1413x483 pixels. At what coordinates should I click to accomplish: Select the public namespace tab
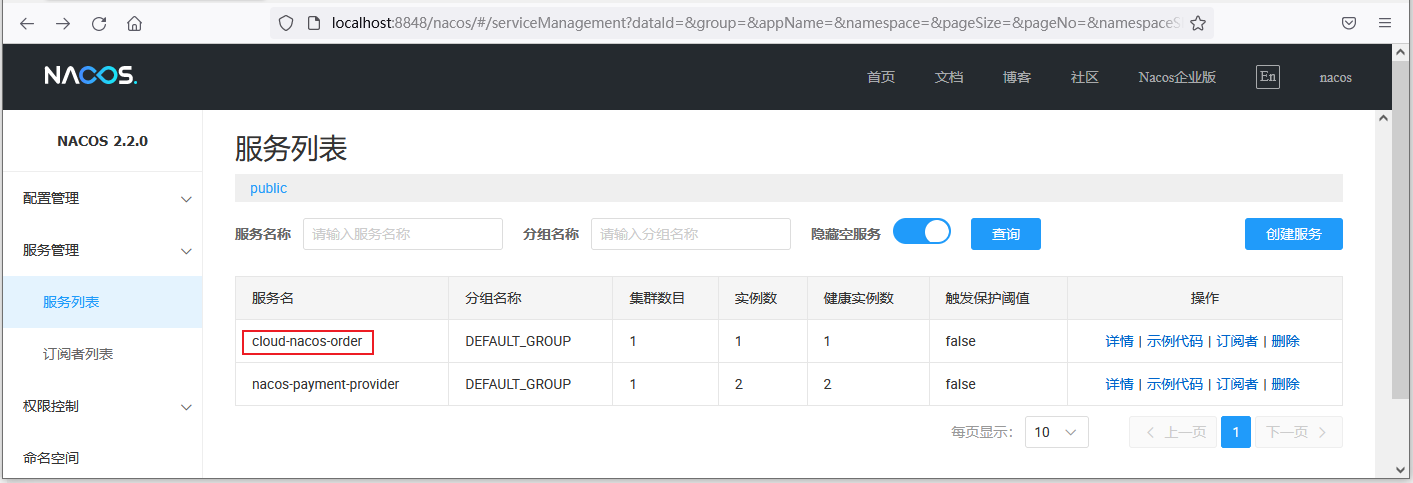pos(268,188)
